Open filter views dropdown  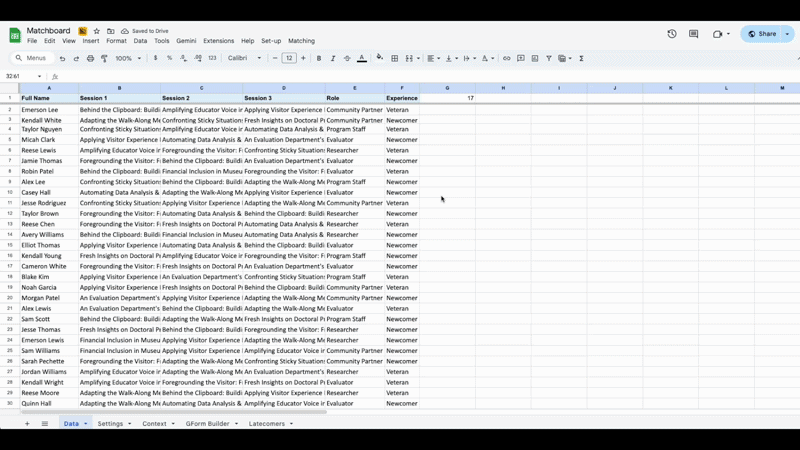[565, 58]
